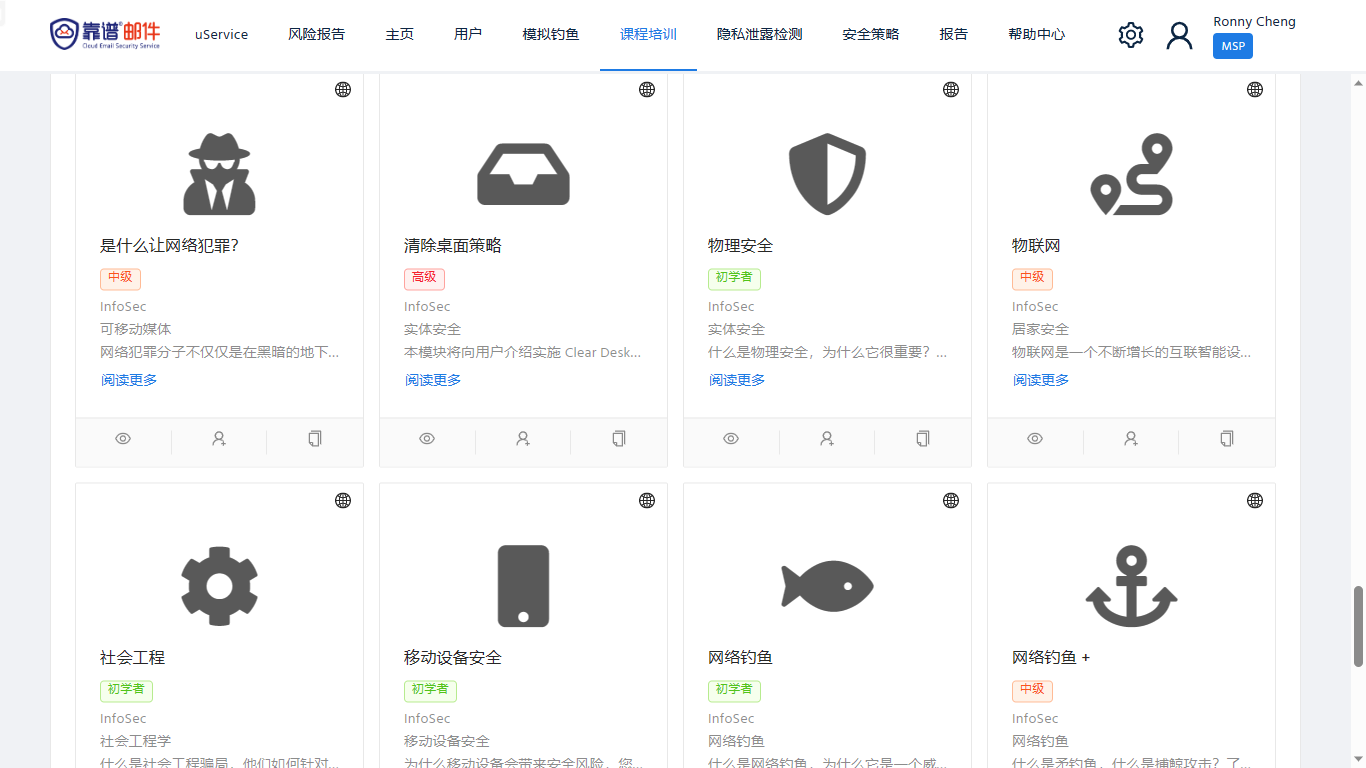
Task: Duplicate the 物理安全 course with the copy icon
Action: tap(922, 438)
